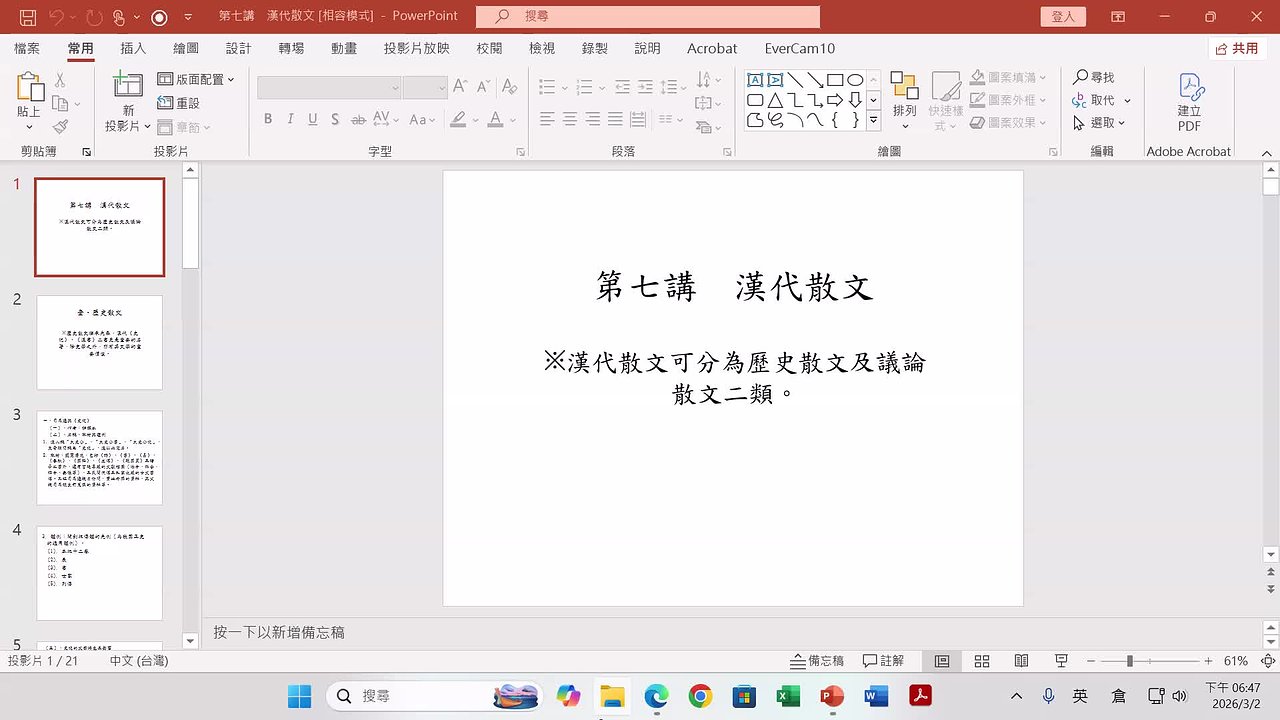Toggle Bold formatting

[268, 119]
